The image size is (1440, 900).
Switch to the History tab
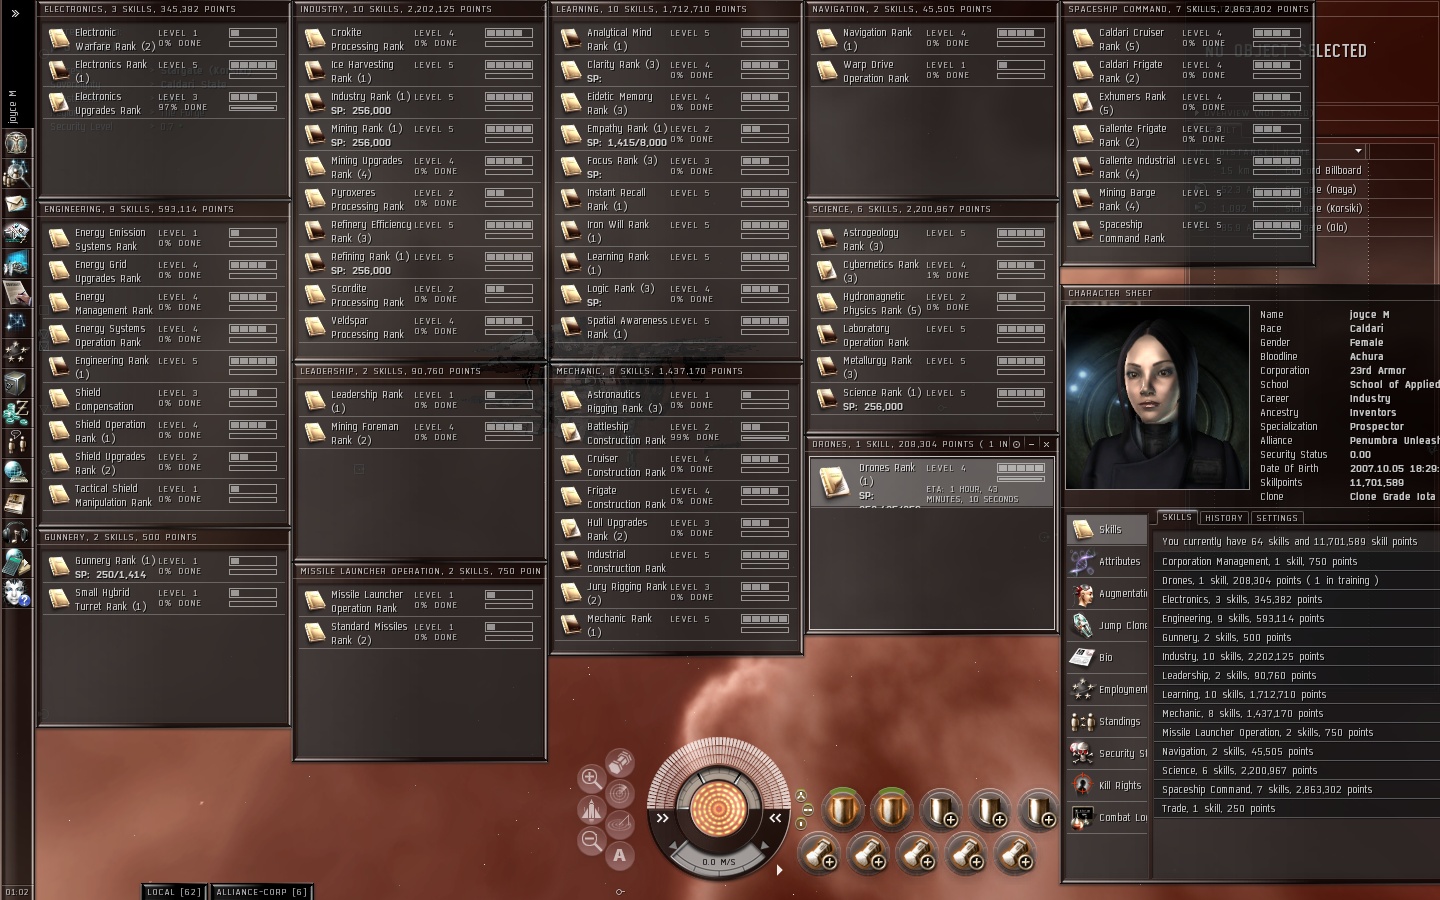coord(1223,518)
